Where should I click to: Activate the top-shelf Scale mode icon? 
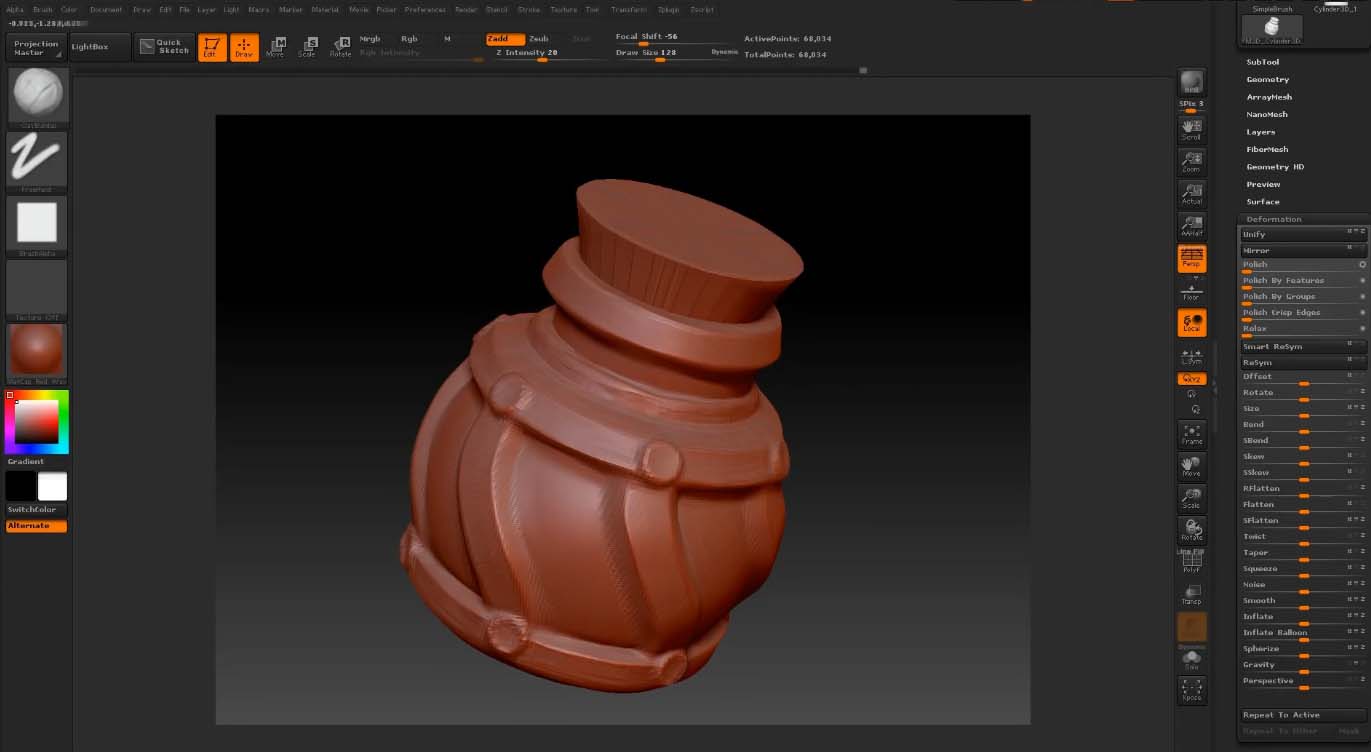tap(307, 47)
